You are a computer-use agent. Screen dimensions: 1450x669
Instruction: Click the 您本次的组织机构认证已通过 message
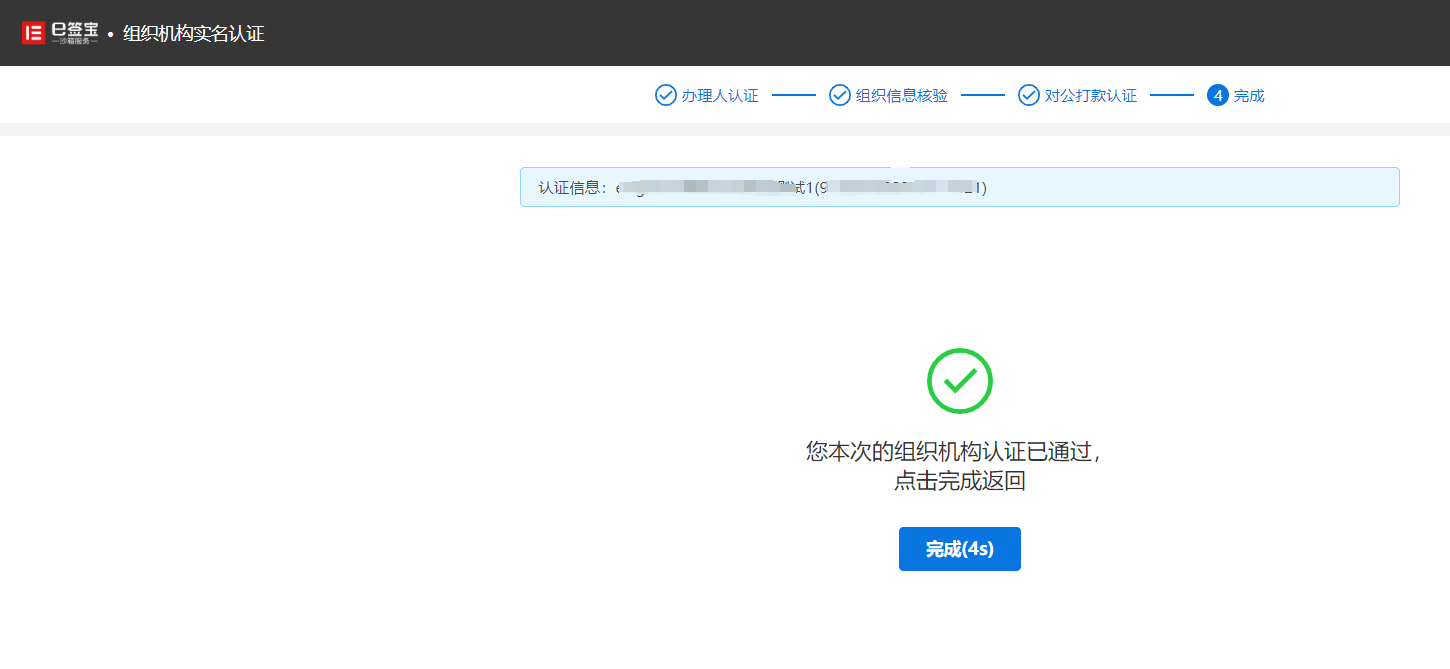pyautogui.click(x=954, y=452)
